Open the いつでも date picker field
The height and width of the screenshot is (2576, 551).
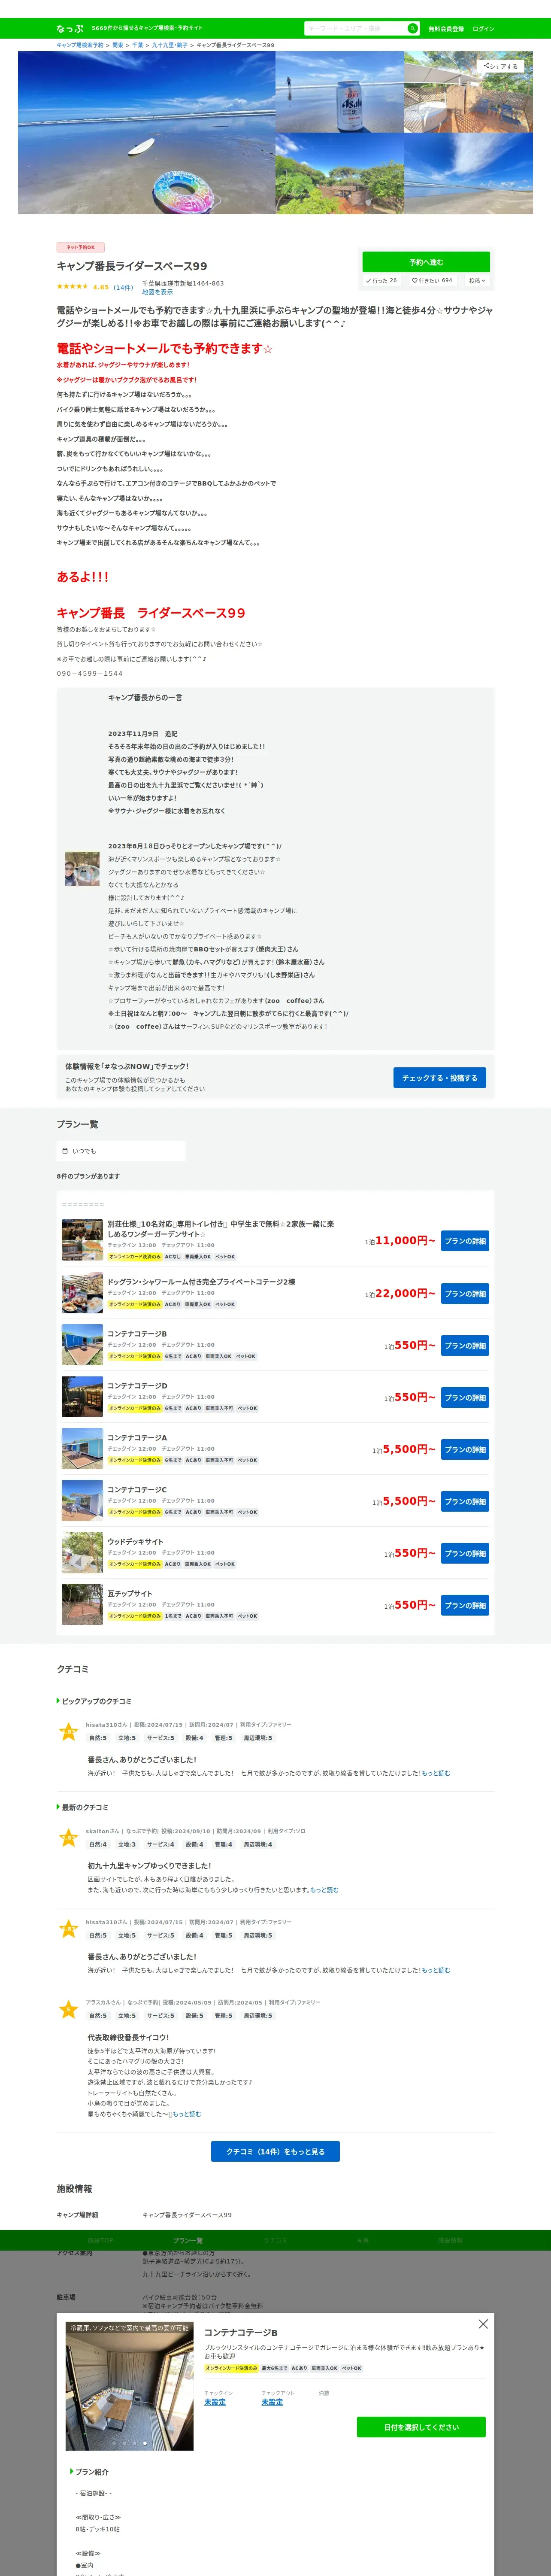(121, 1151)
